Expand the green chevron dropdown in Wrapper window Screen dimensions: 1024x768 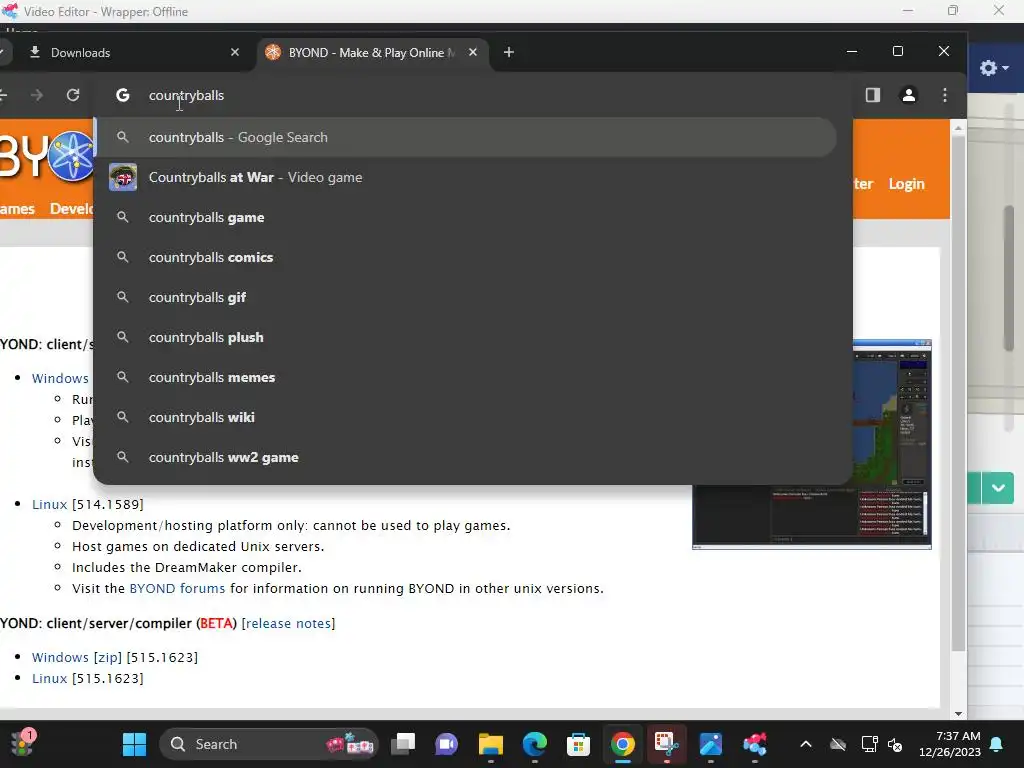pos(998,488)
